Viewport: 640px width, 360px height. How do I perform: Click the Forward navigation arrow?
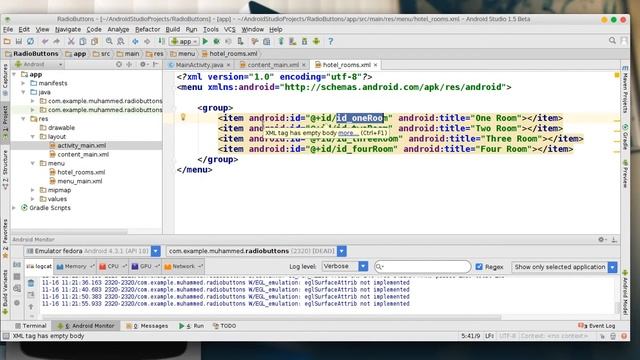click(x=147, y=41)
